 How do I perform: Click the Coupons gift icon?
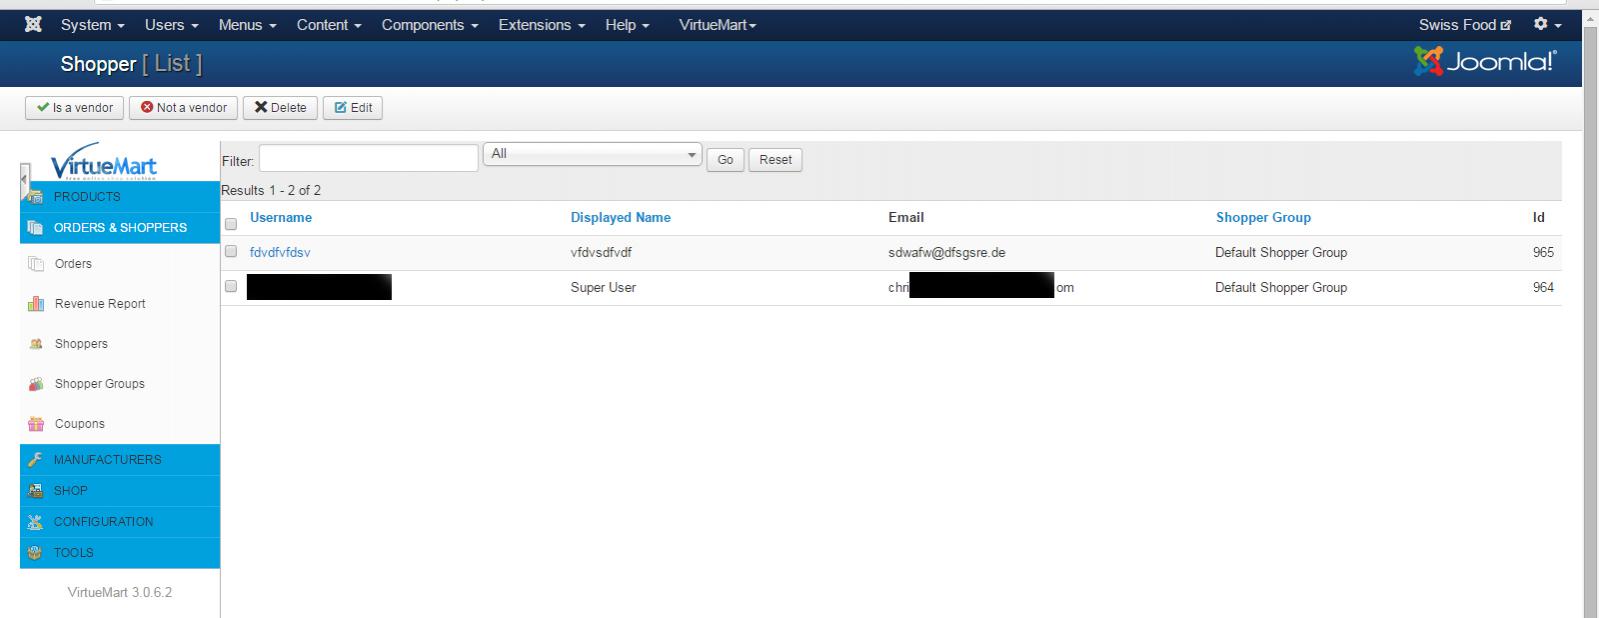(x=36, y=424)
